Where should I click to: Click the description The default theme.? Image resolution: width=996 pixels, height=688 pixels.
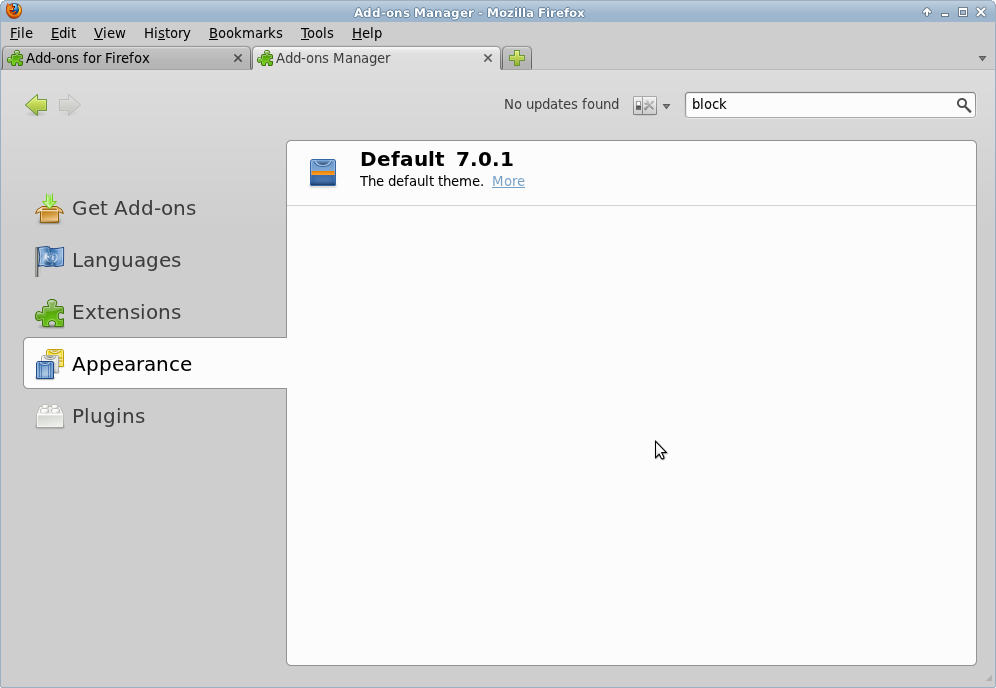click(x=422, y=181)
